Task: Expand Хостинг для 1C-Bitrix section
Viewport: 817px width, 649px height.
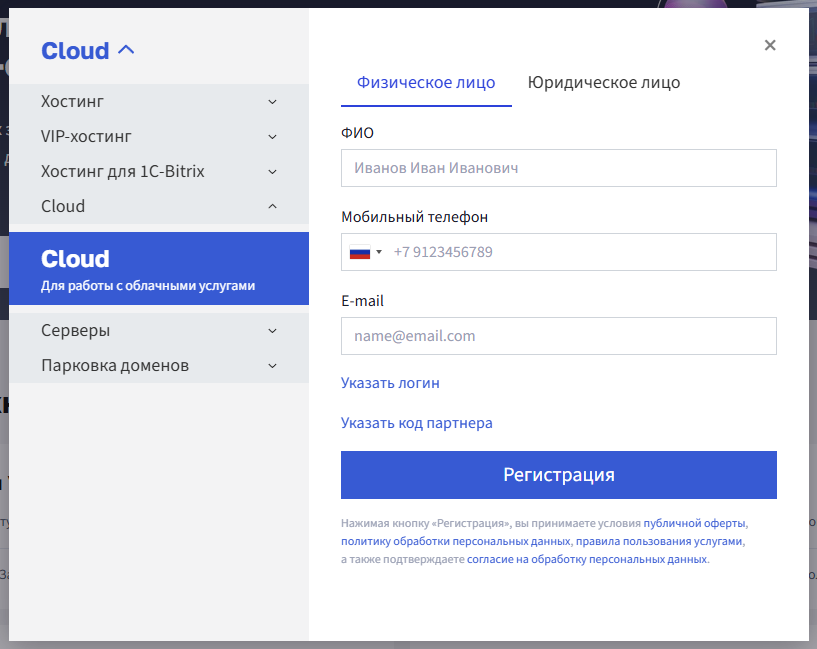Action: (272, 172)
